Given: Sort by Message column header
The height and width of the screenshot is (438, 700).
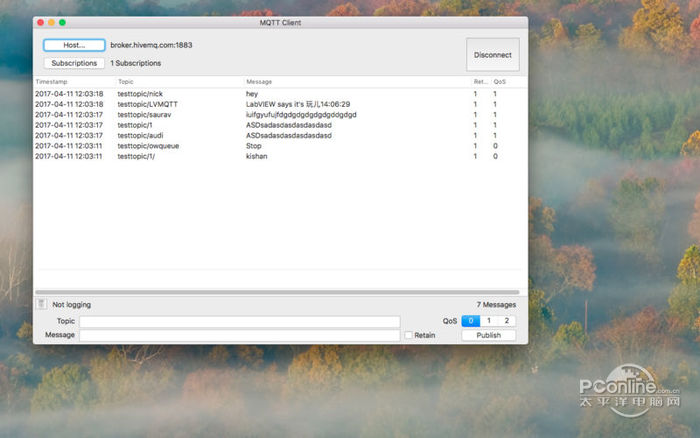Looking at the screenshot, I should 259,82.
